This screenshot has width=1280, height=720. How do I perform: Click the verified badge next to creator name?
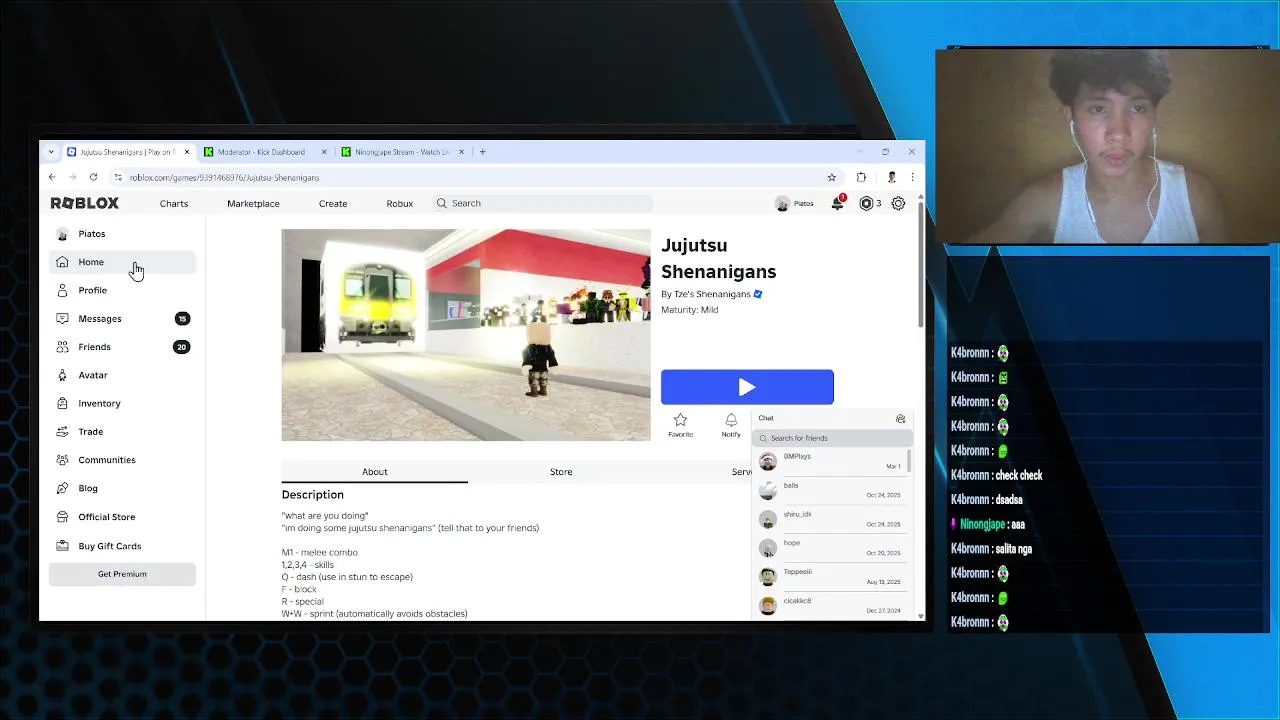click(758, 294)
